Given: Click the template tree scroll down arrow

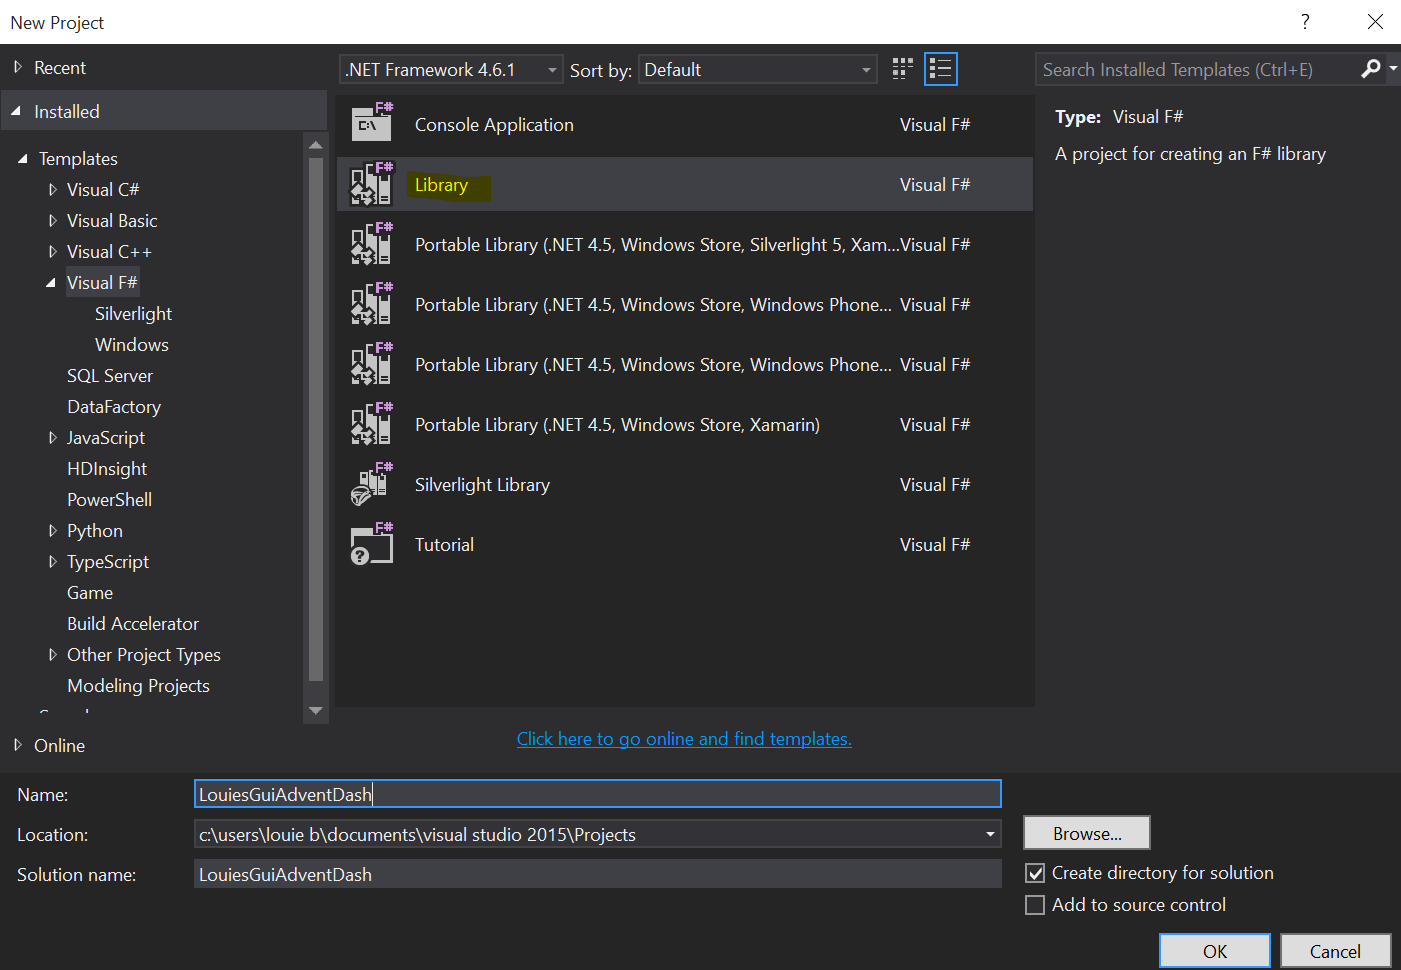Looking at the screenshot, I should pos(316,711).
